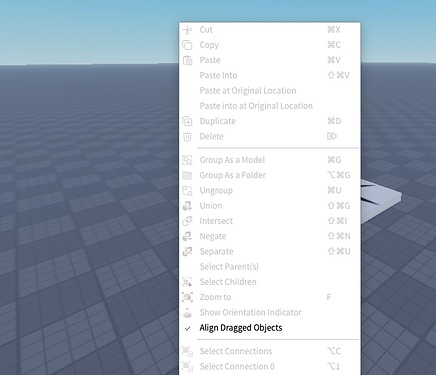The height and width of the screenshot is (375, 436).
Task: Click the Show Orientation Indicator icon
Action: (x=187, y=312)
